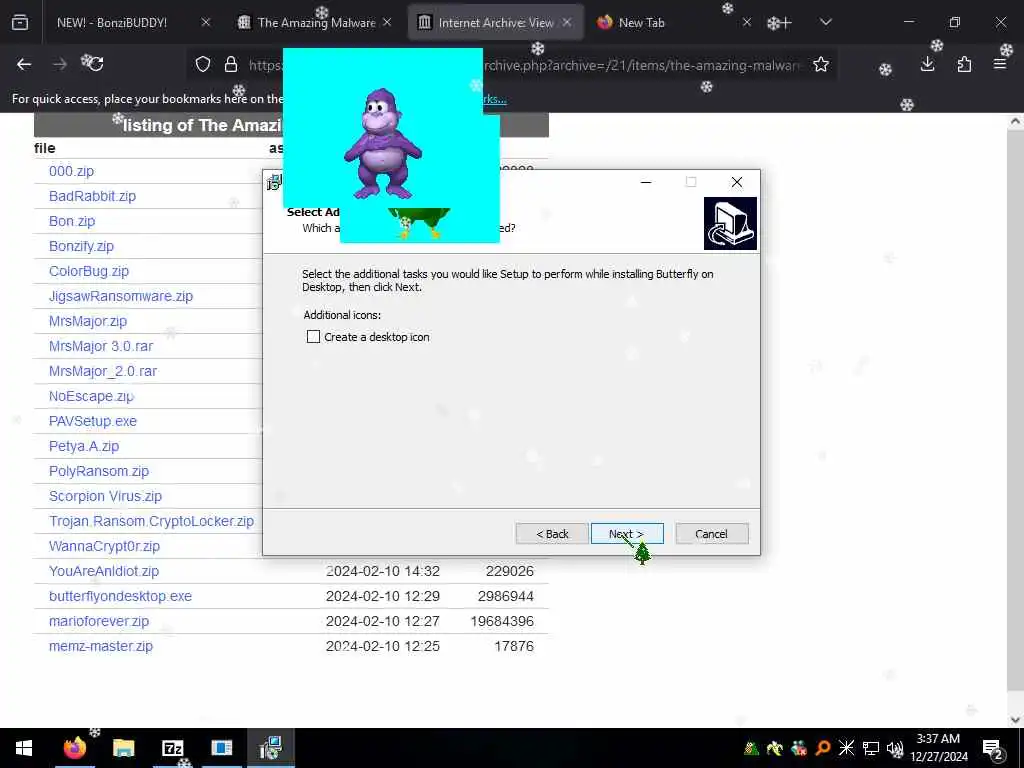Open the blue window app in taskbar

(221, 748)
